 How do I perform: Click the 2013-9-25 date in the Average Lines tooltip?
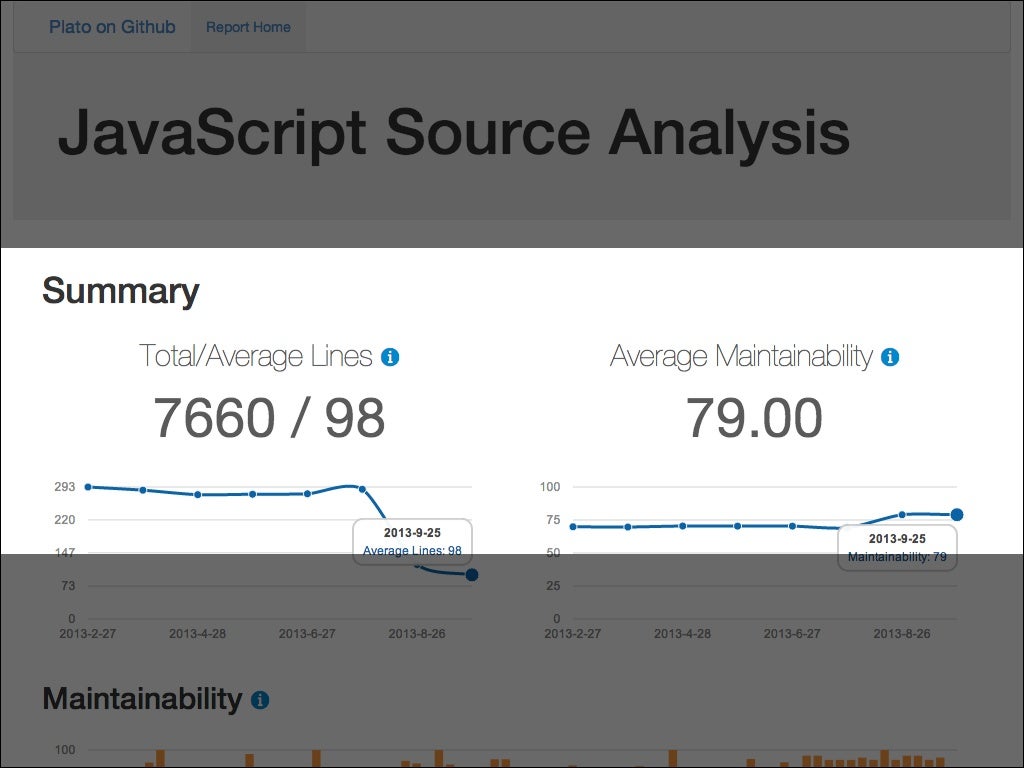412,533
